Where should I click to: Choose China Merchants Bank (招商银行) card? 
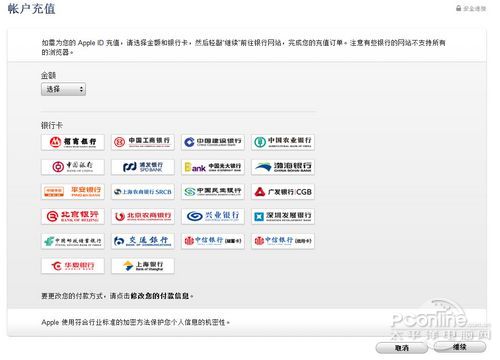73,142
